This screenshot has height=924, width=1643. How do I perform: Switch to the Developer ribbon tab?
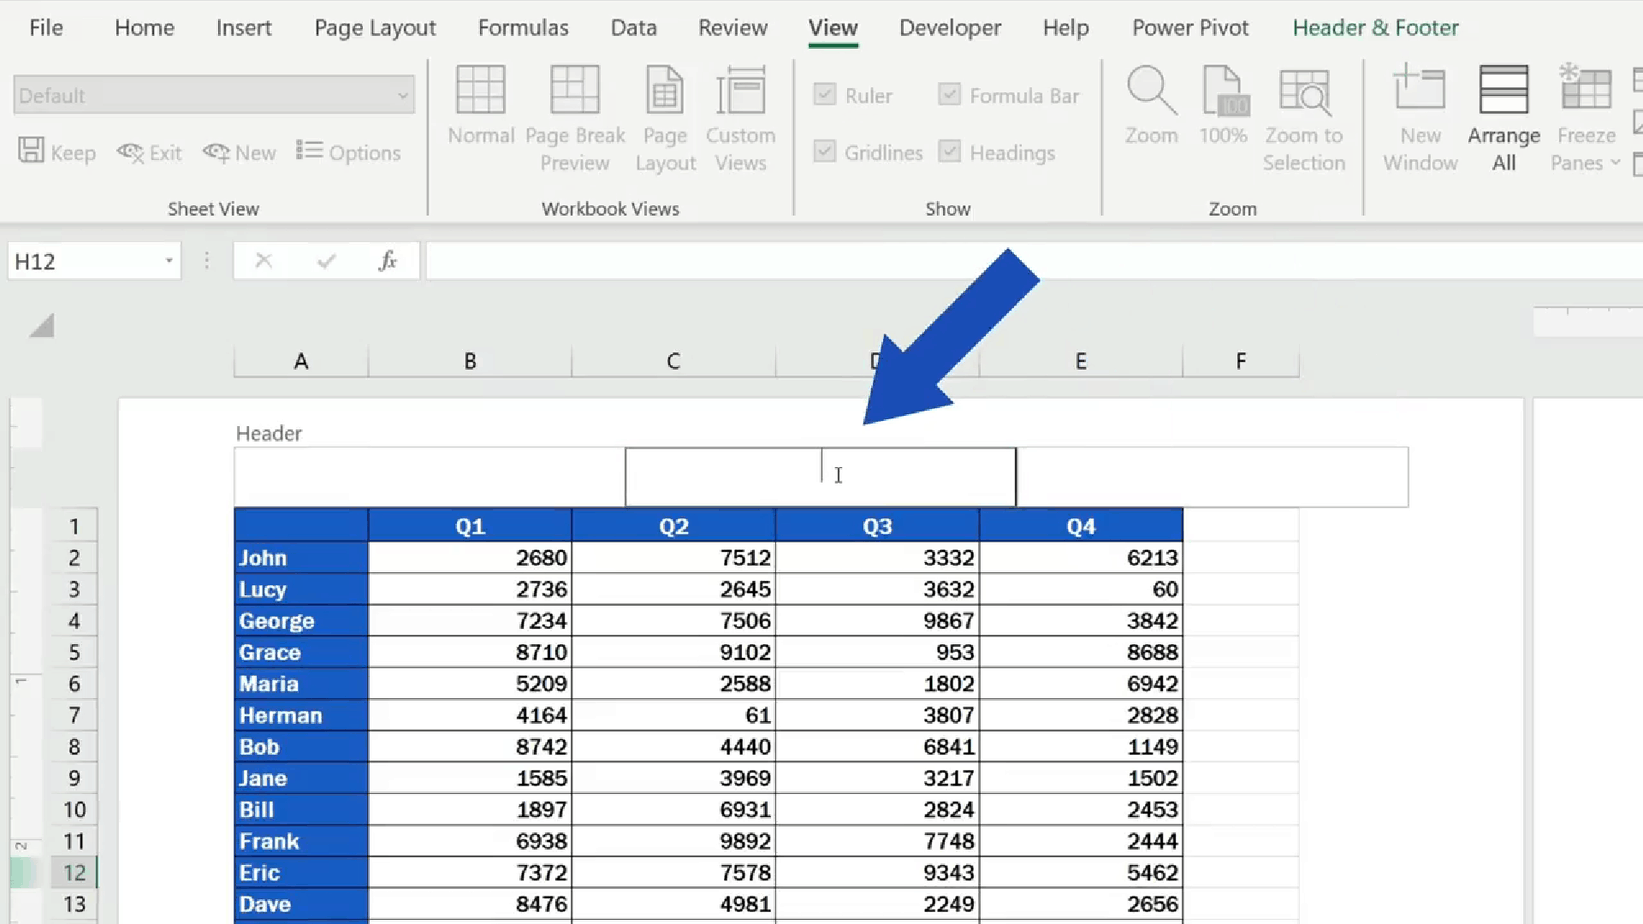coord(949,28)
